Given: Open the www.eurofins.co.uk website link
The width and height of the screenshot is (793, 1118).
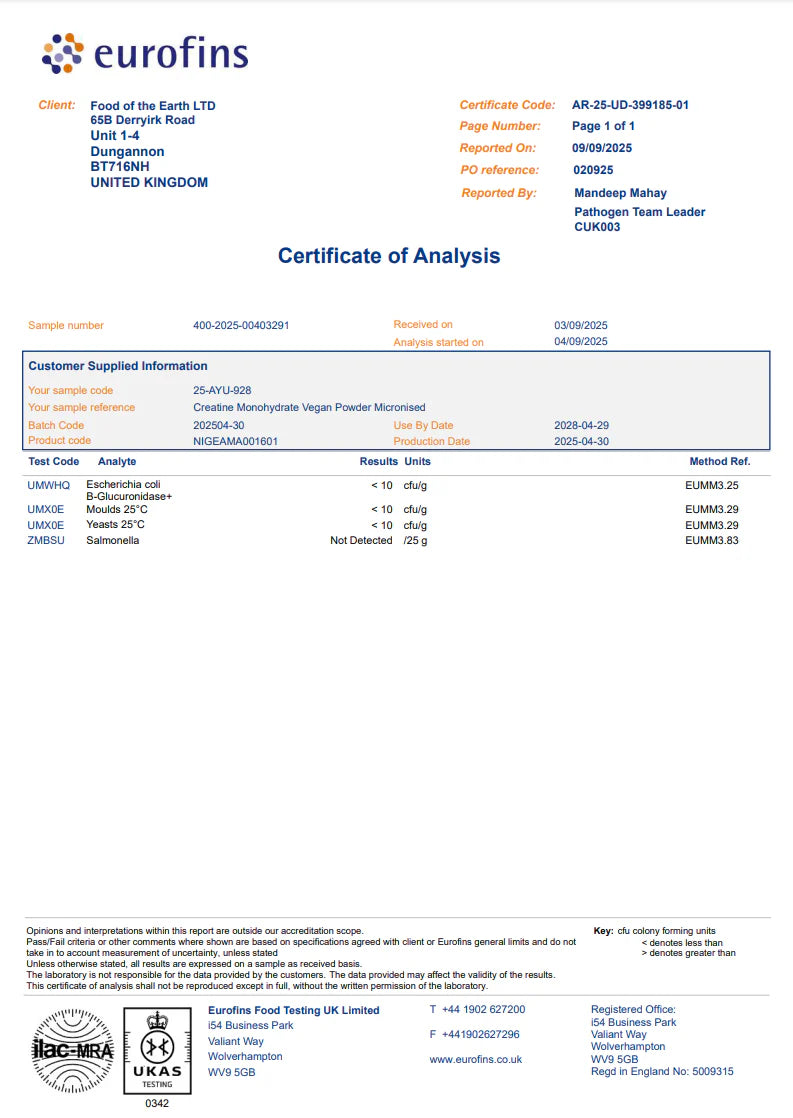Looking at the screenshot, I should point(475,1059).
